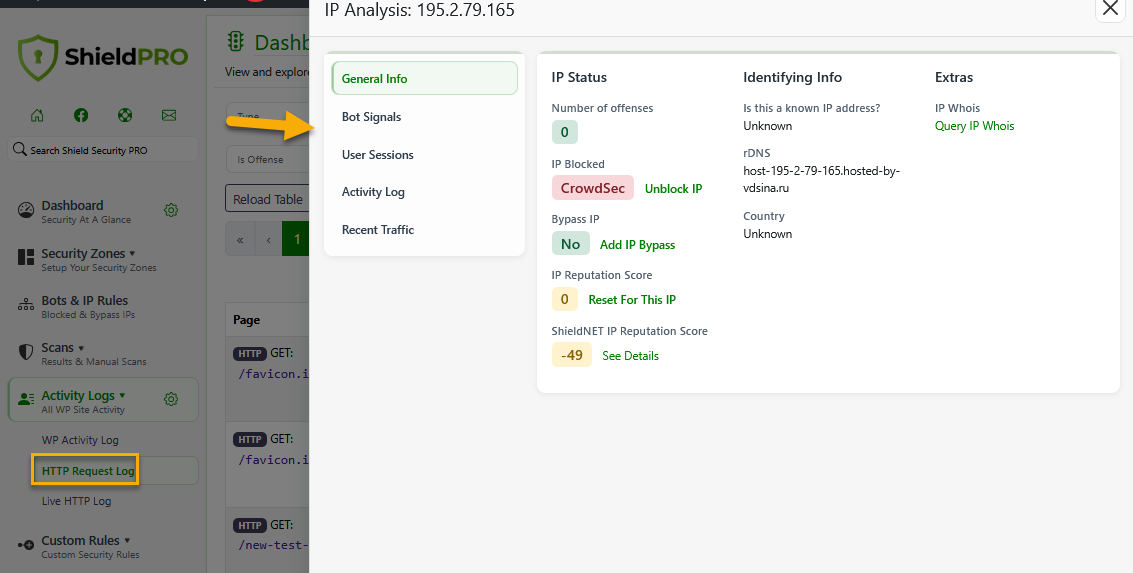
Task: Focus the Search Shield Security PRO field
Action: click(103, 150)
